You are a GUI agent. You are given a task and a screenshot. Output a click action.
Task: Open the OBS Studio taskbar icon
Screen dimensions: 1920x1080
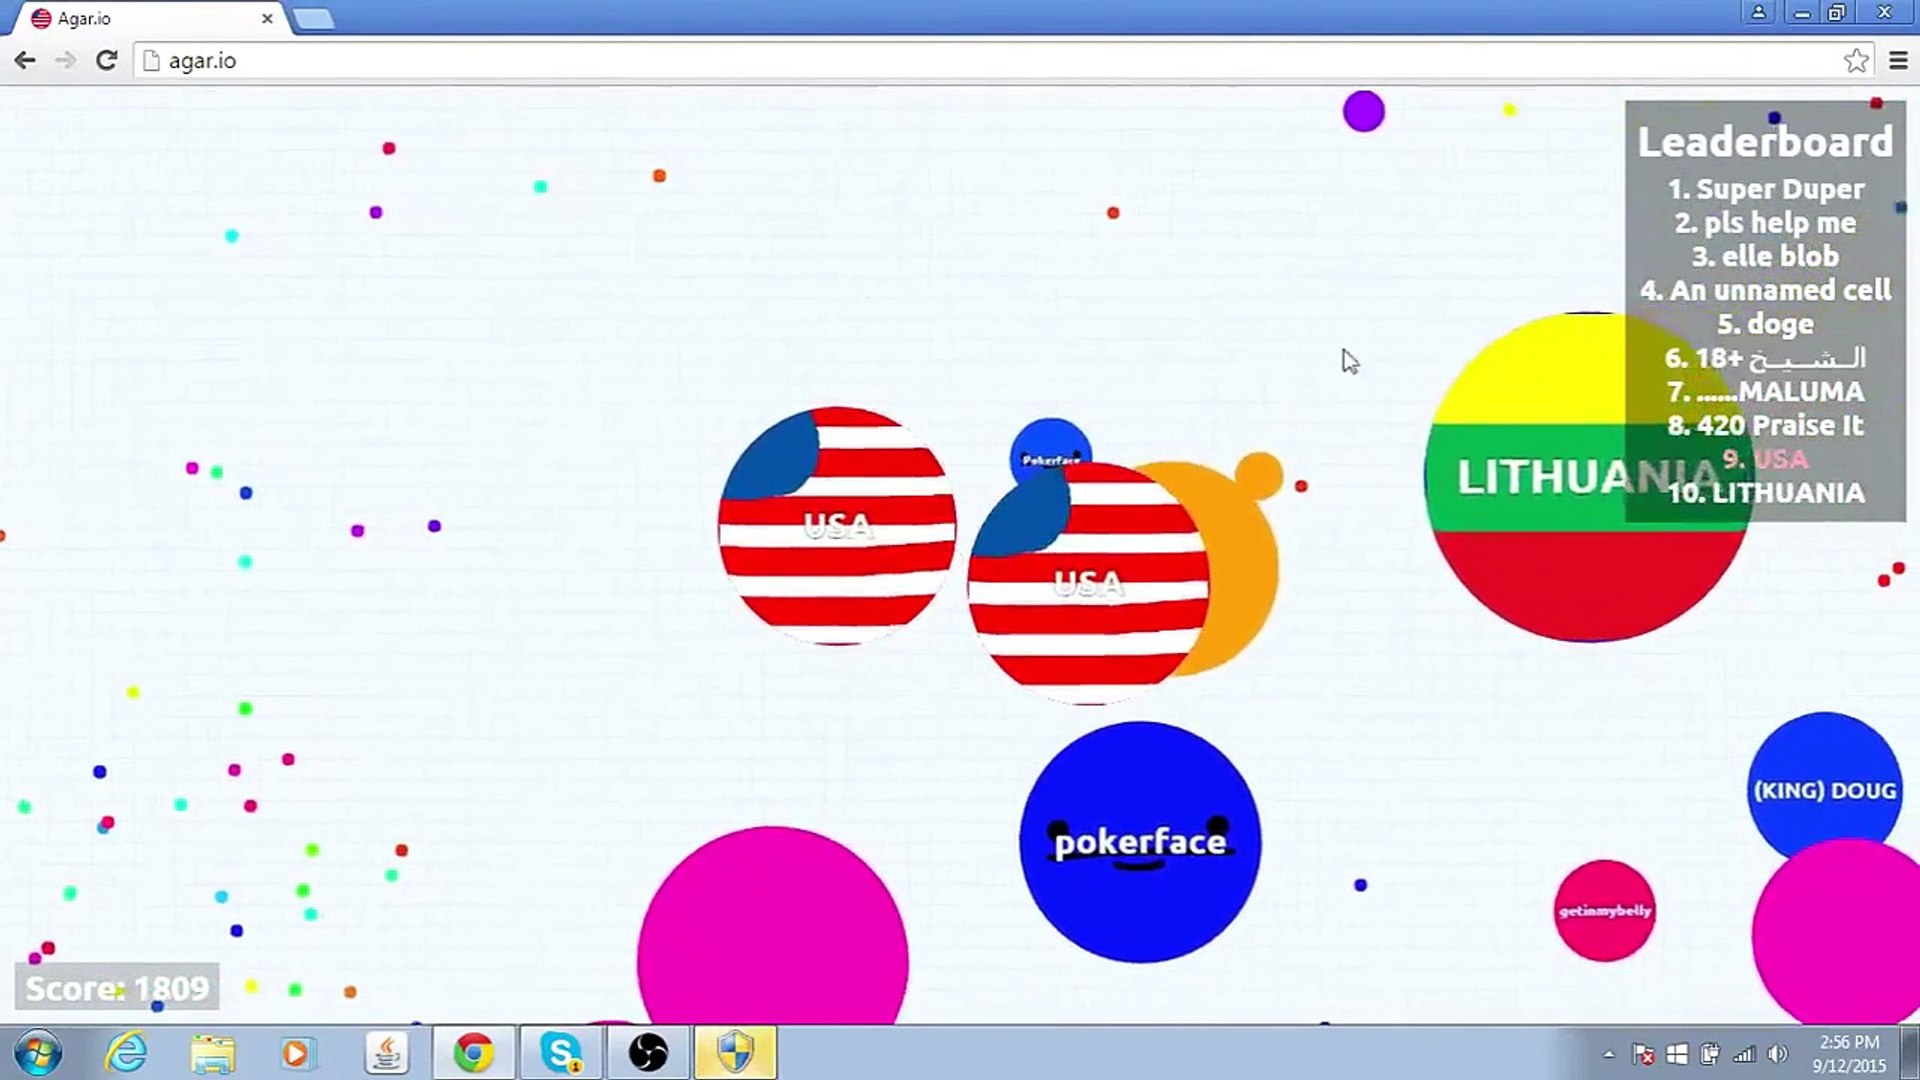[x=648, y=1053]
